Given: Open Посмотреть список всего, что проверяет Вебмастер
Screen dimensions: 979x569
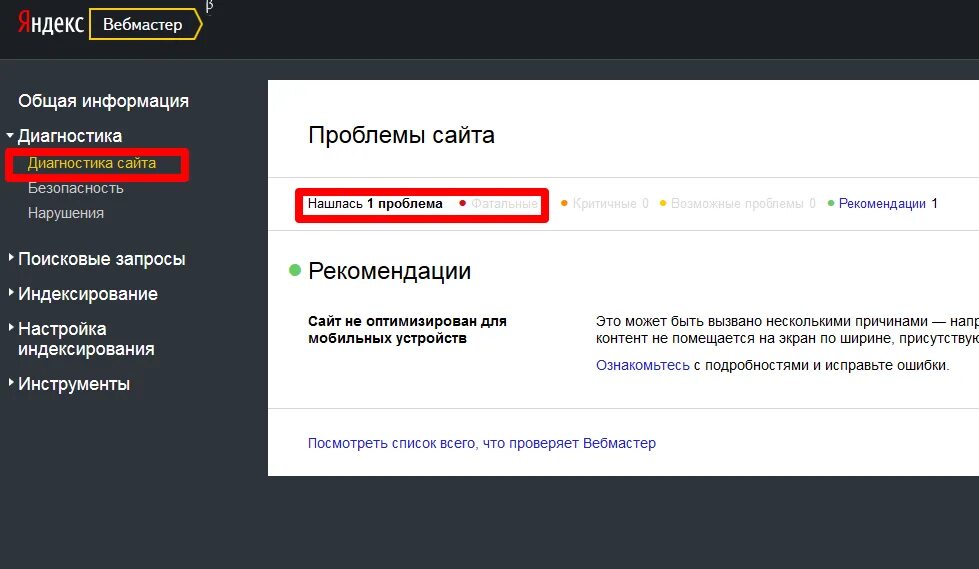Looking at the screenshot, I should pyautogui.click(x=481, y=443).
